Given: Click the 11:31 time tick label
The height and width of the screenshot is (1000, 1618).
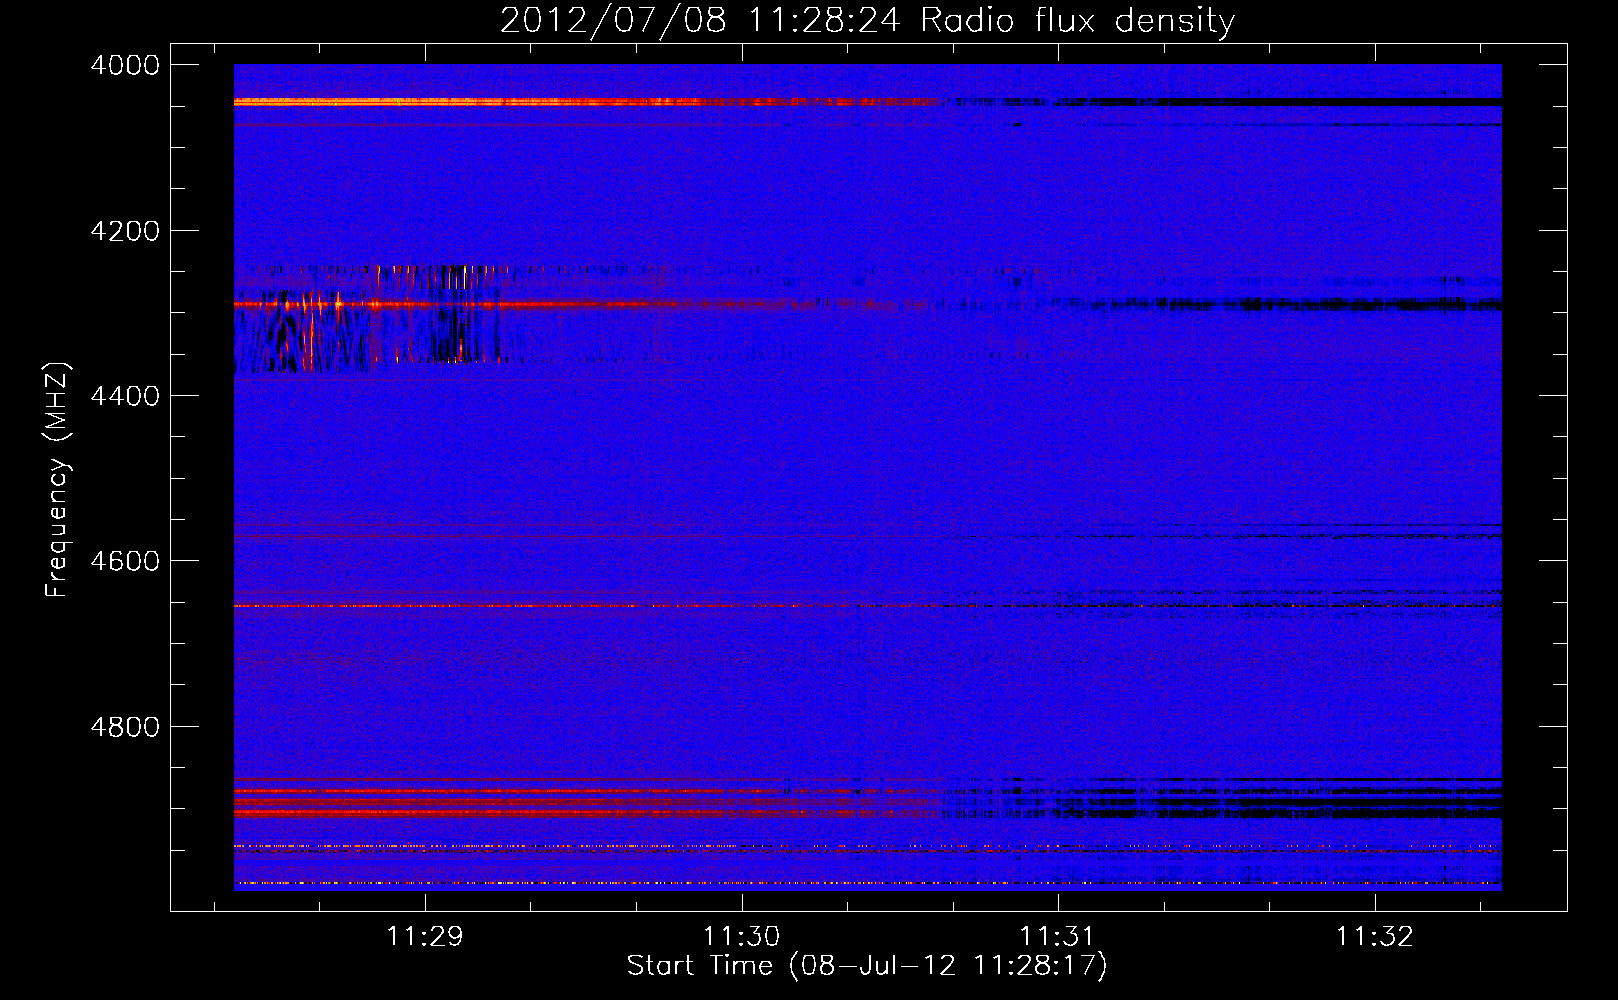Looking at the screenshot, I should [1057, 936].
